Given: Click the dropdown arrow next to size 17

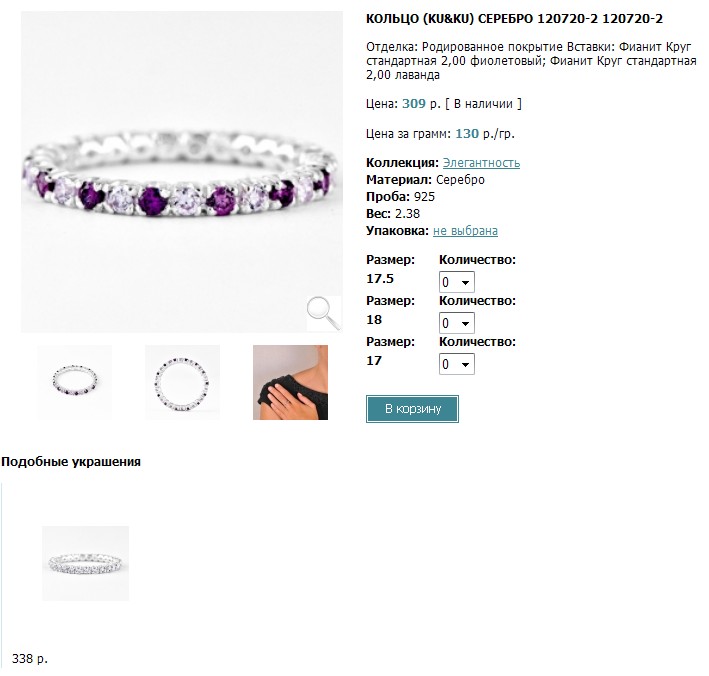Looking at the screenshot, I should tap(465, 364).
